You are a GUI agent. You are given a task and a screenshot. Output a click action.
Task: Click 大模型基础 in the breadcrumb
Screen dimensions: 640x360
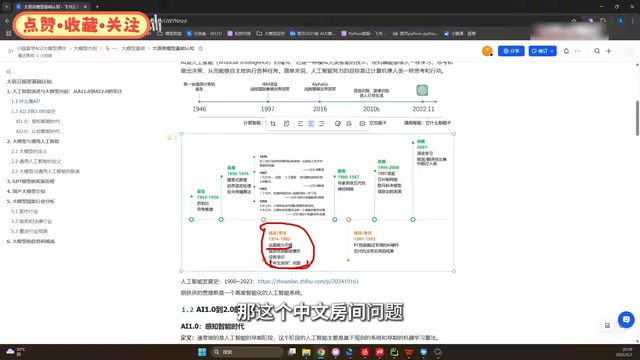click(133, 48)
